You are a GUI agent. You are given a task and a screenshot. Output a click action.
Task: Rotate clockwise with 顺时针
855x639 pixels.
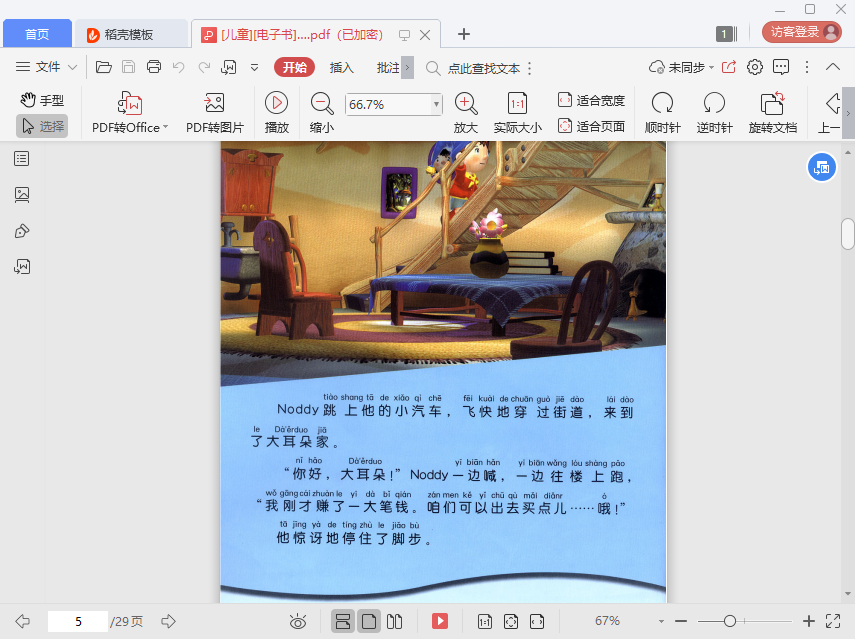tap(663, 113)
